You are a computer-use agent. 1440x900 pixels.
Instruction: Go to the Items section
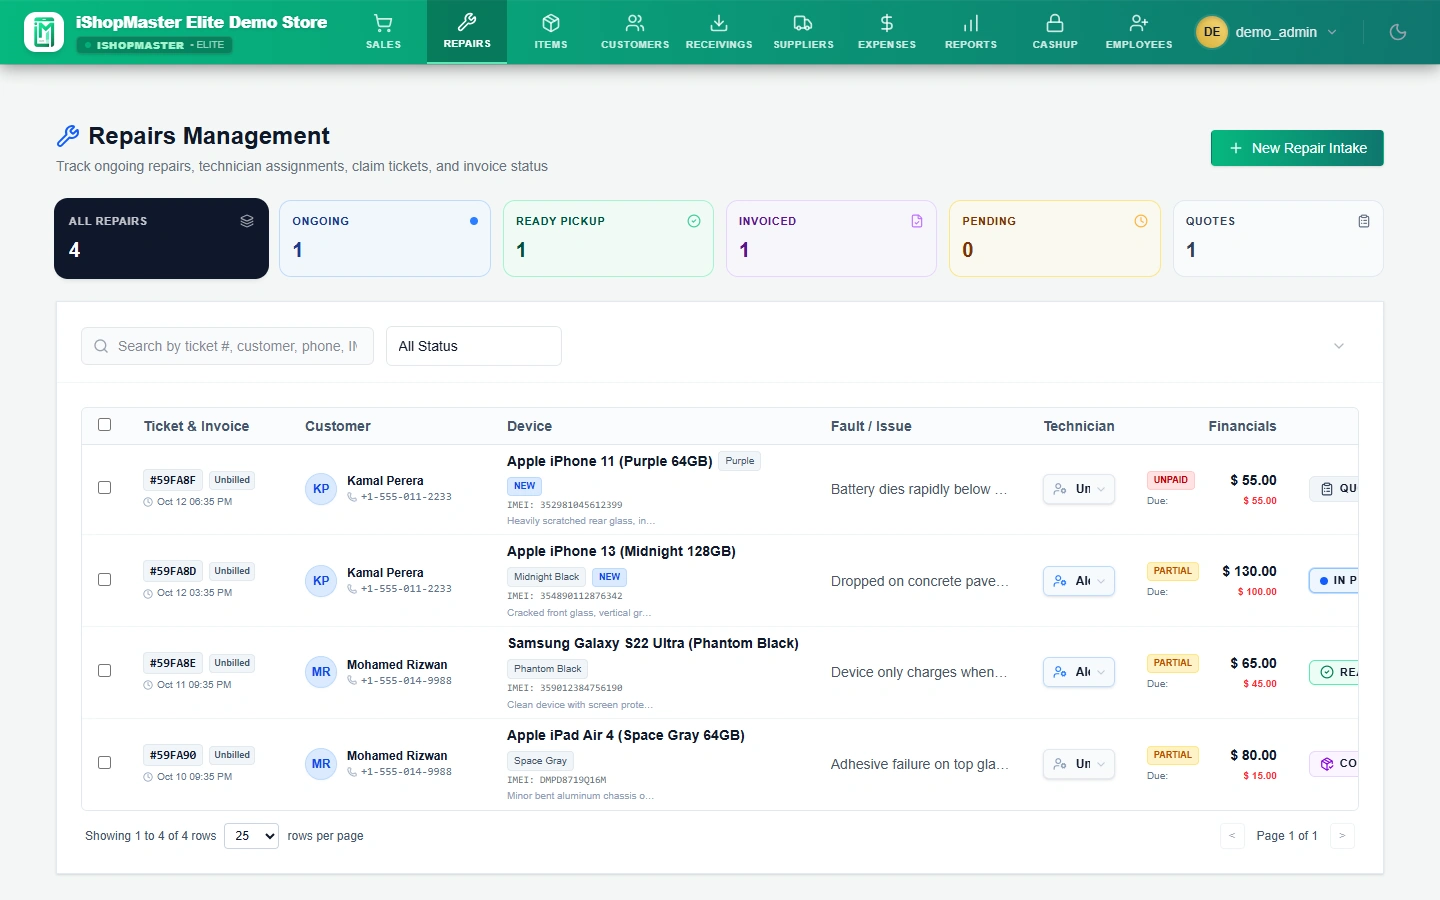click(x=551, y=32)
